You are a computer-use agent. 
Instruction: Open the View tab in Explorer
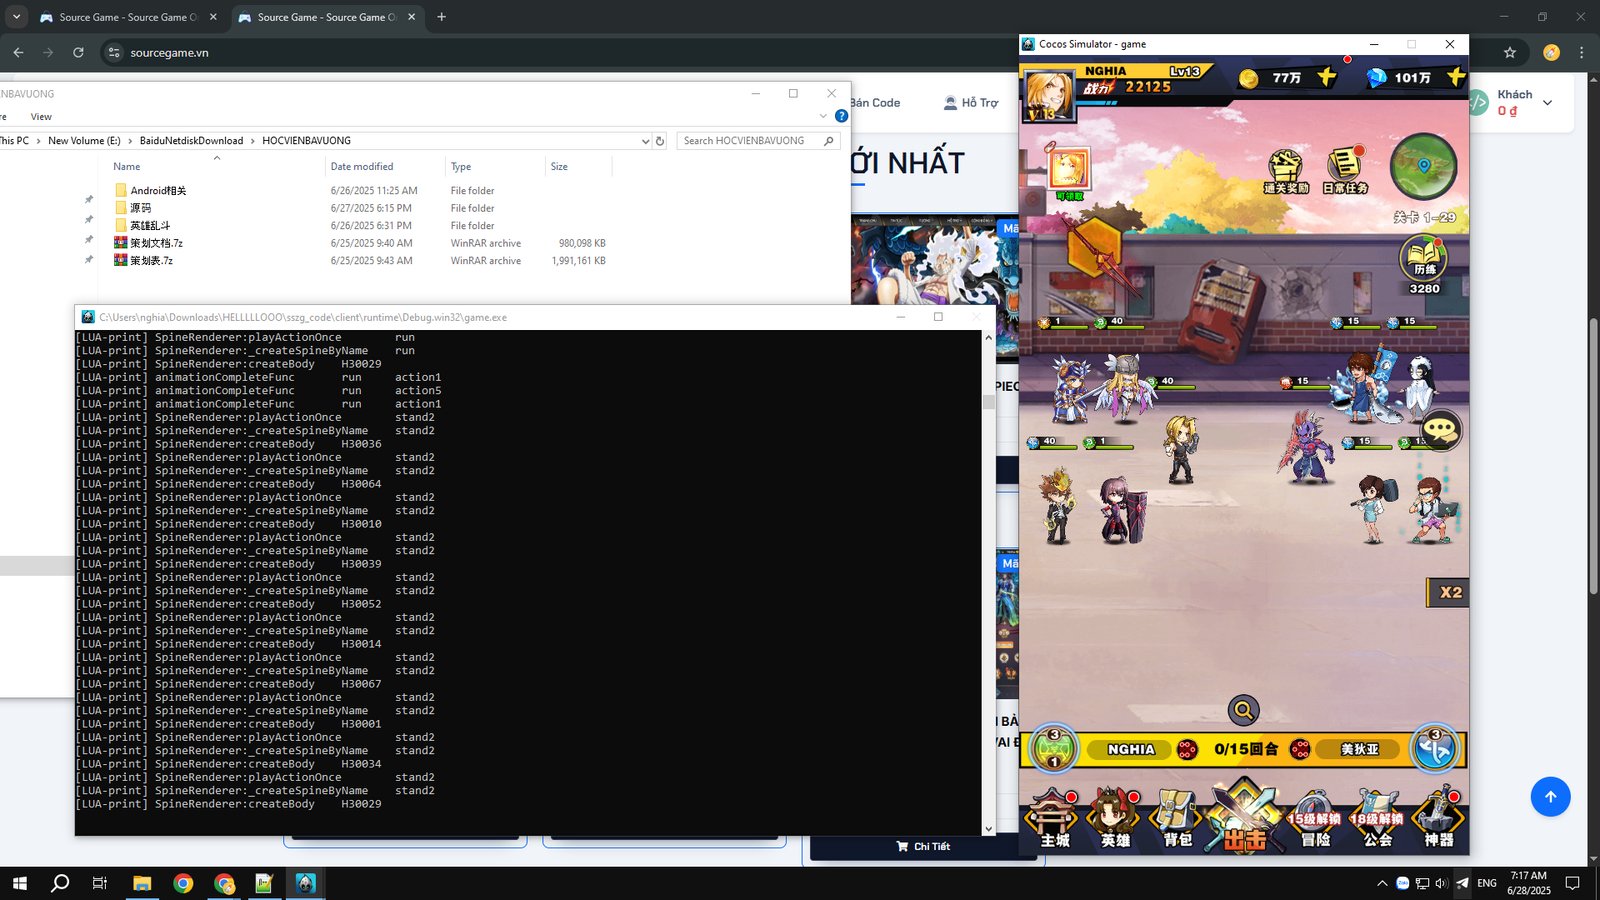pos(41,117)
